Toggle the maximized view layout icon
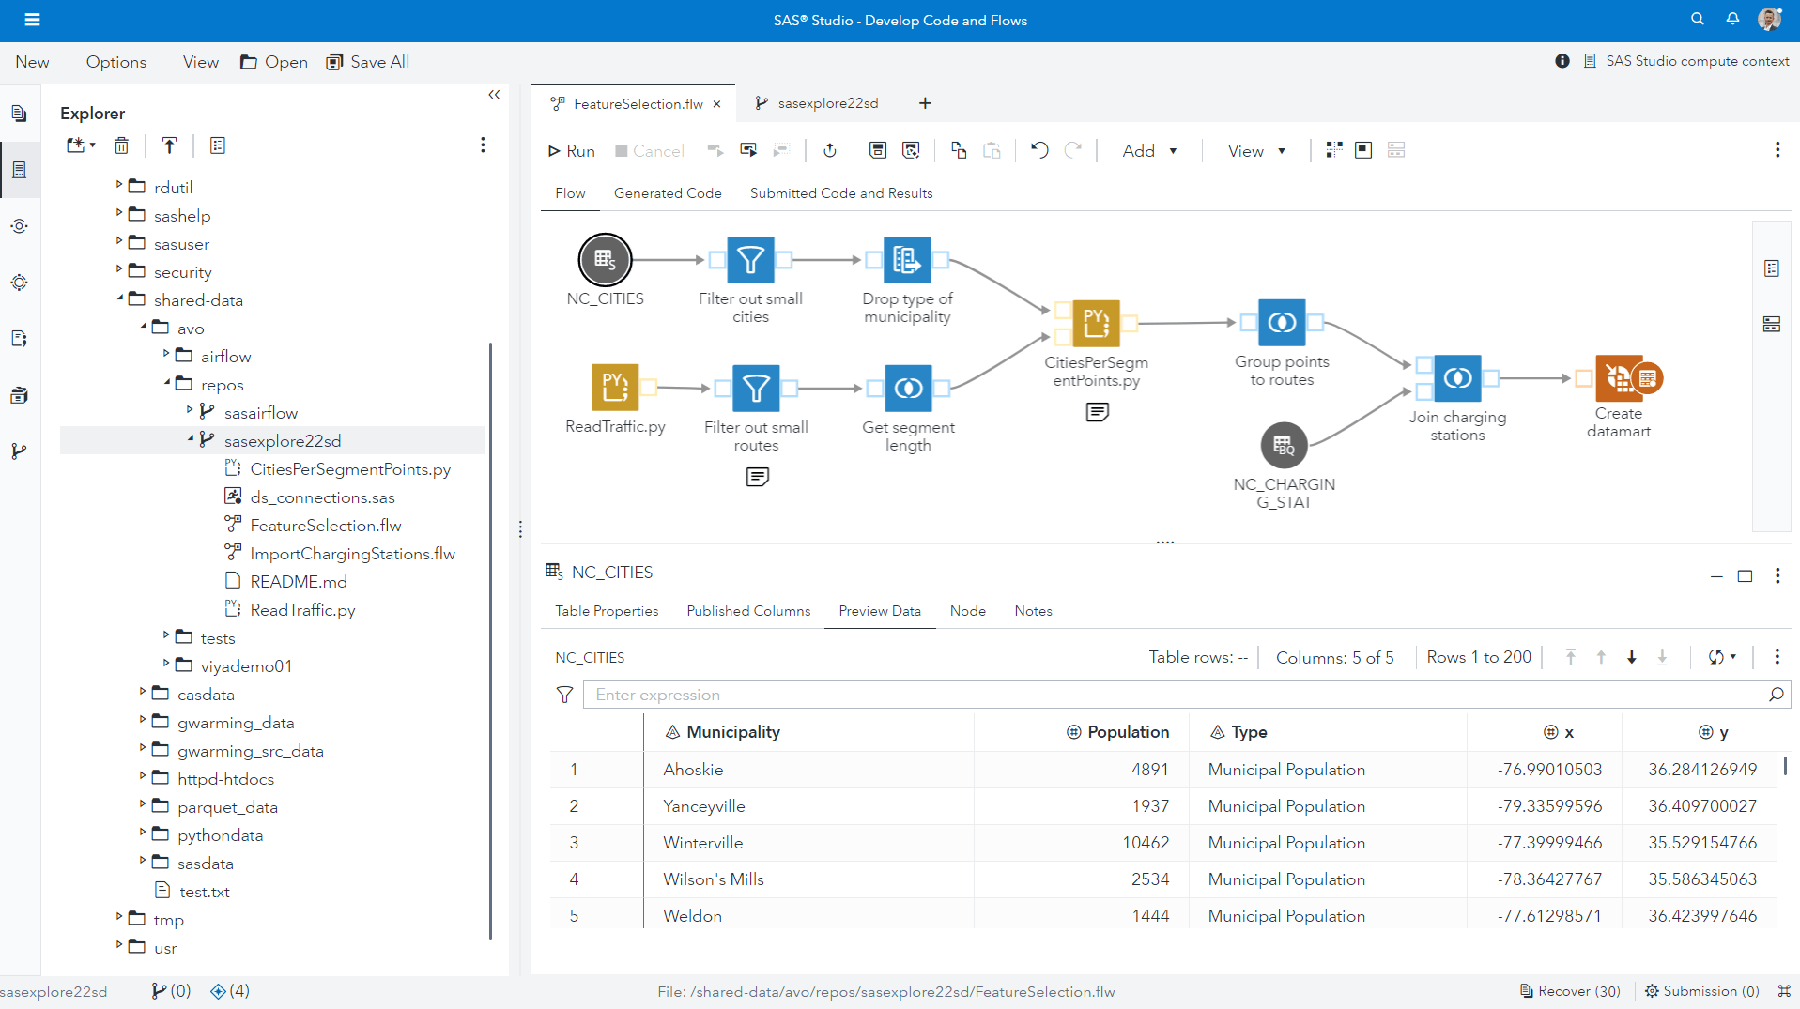1800x1009 pixels. coord(1363,150)
